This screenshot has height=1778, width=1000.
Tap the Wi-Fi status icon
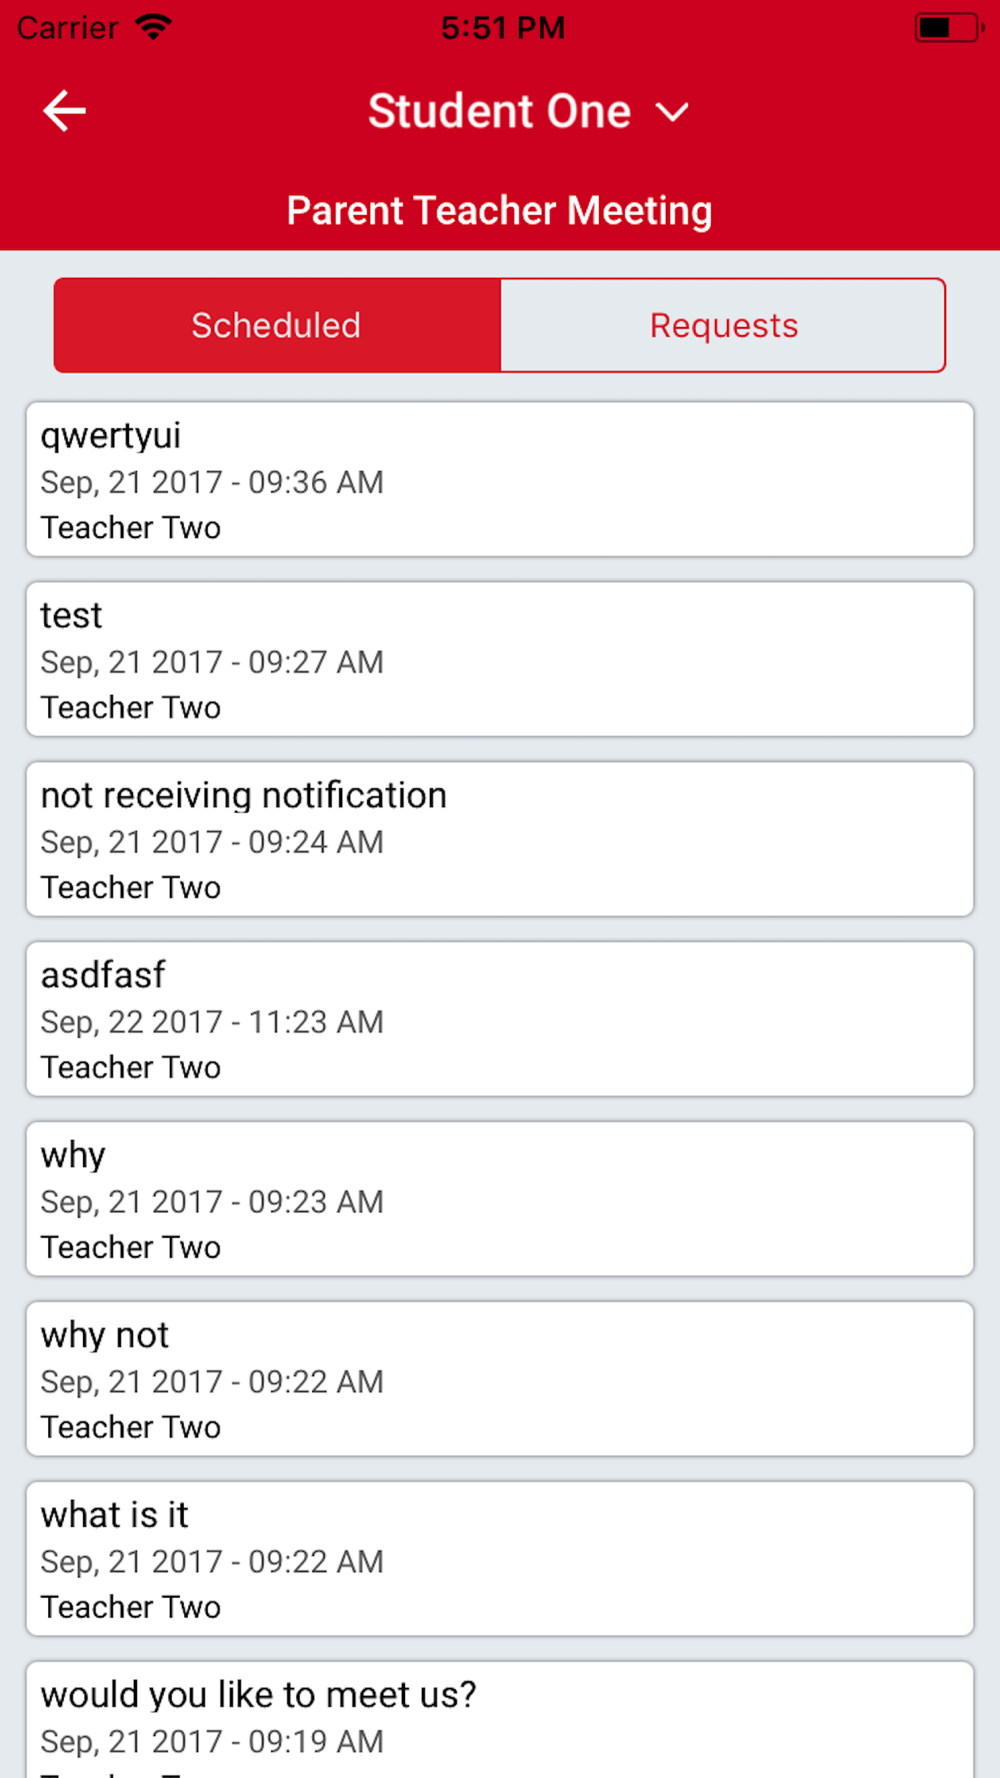153,27
